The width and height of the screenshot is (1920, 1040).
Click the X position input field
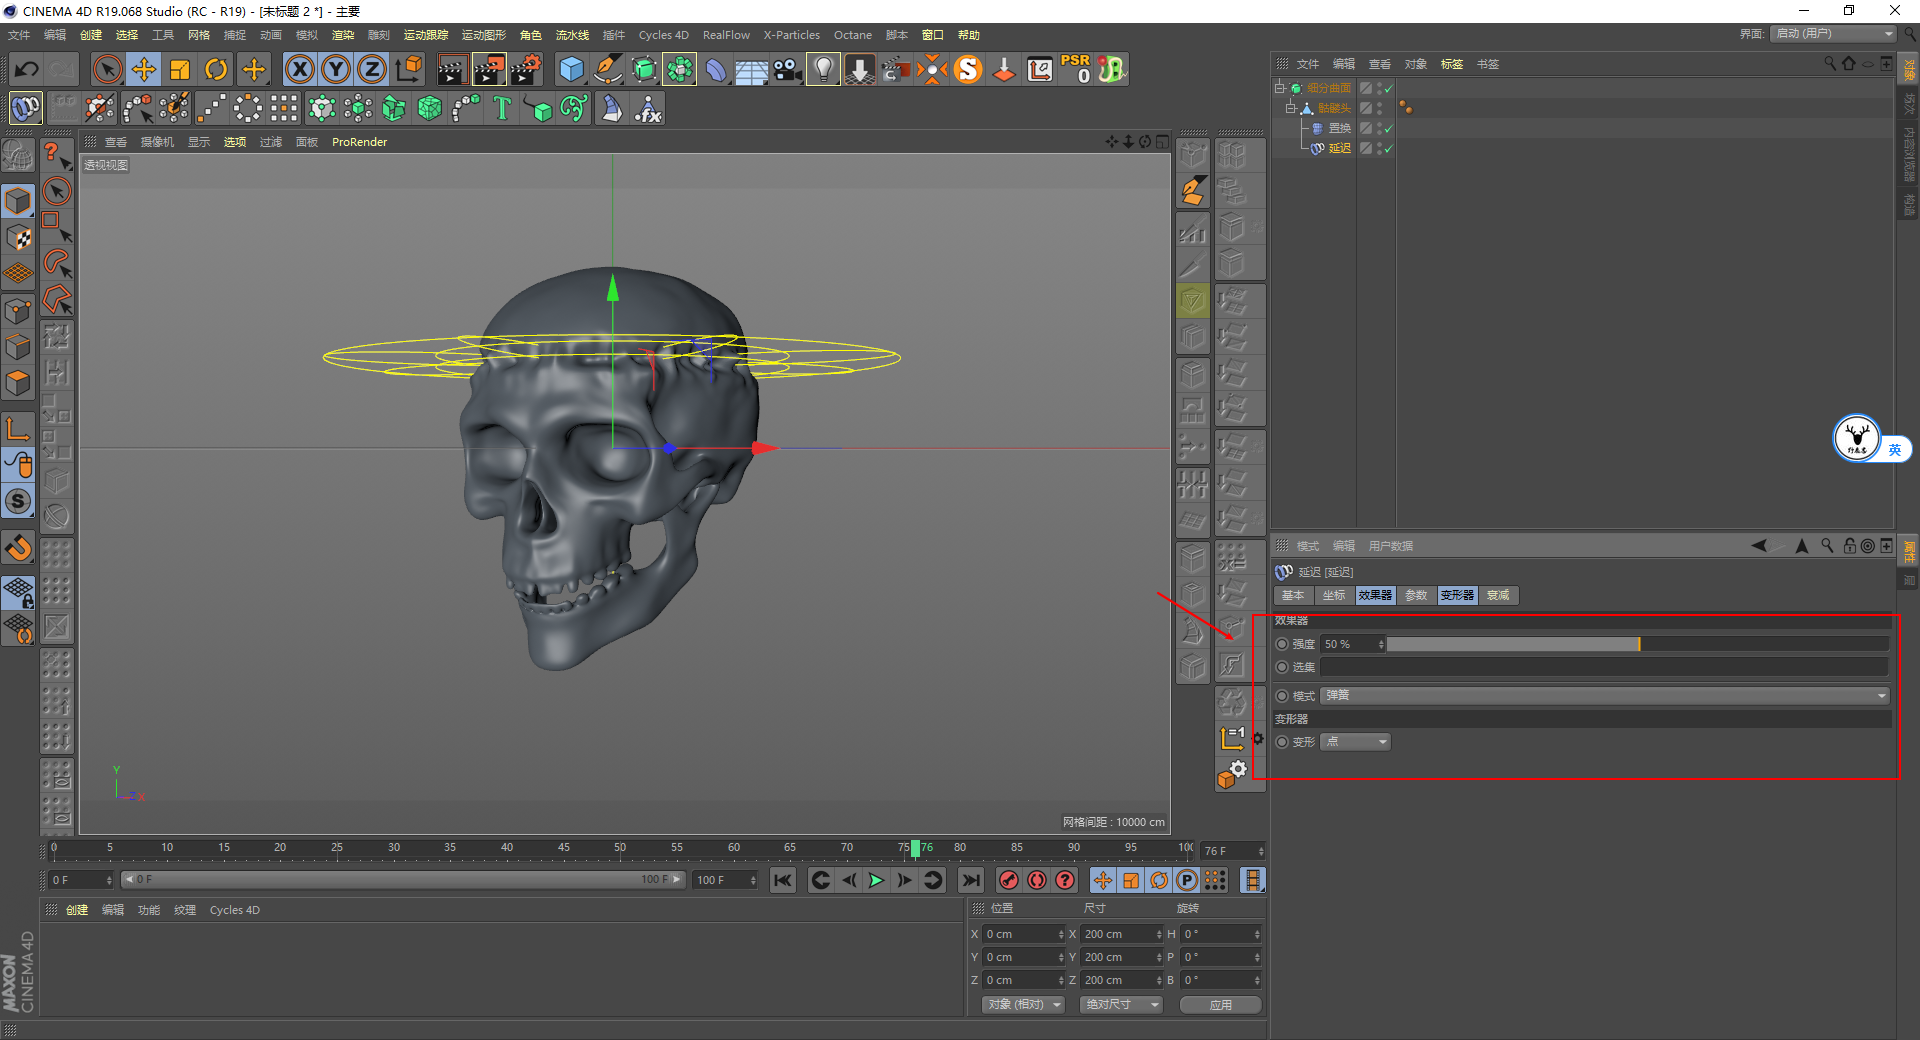pyautogui.click(x=1020, y=934)
